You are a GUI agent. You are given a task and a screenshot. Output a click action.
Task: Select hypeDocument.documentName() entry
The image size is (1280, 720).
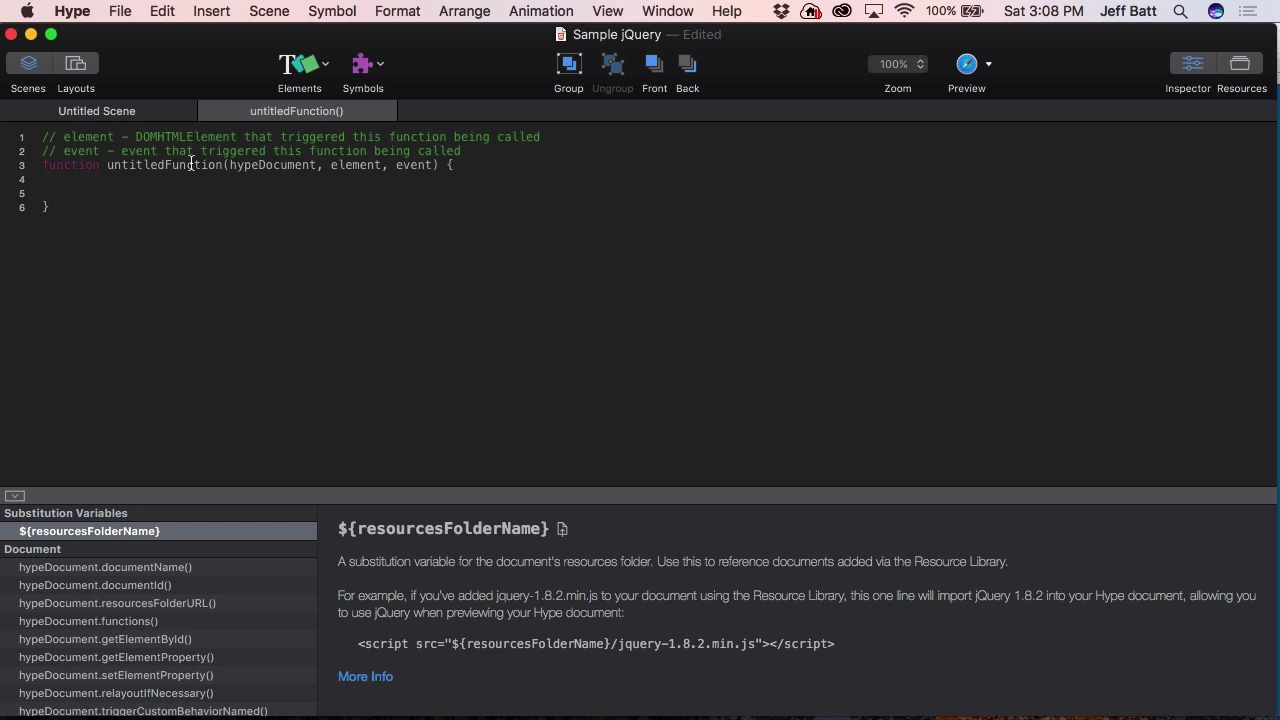coord(158,567)
